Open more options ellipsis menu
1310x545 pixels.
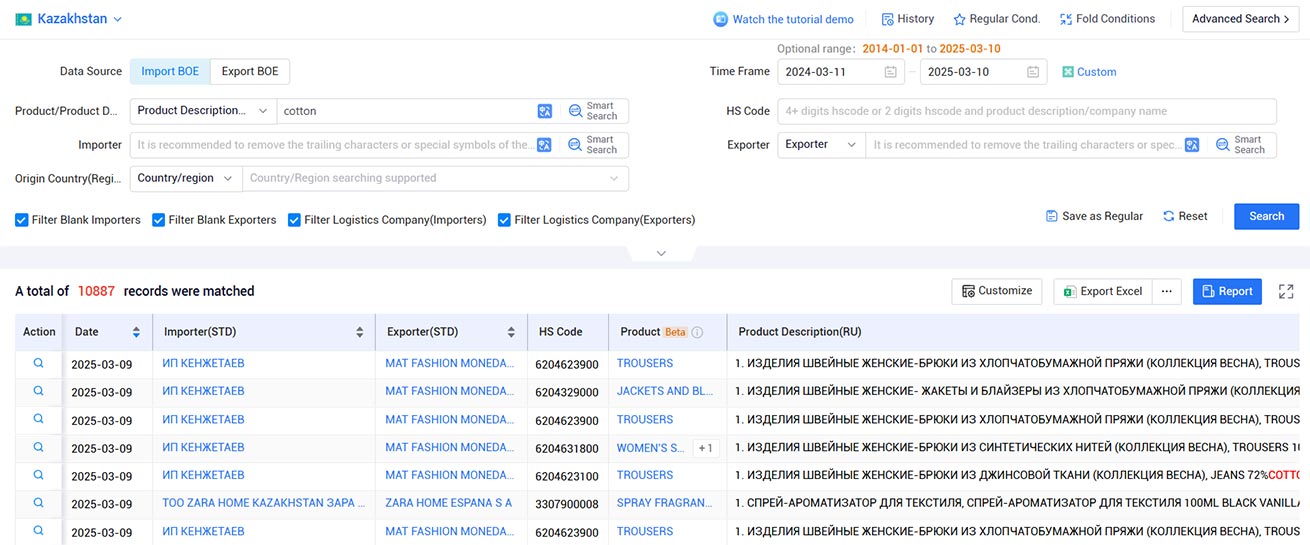pos(1166,291)
